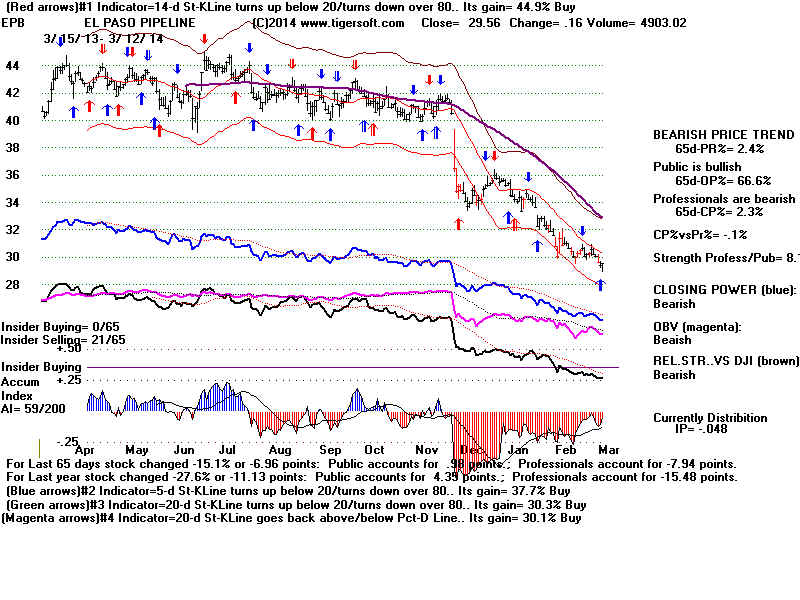The height and width of the screenshot is (600, 800).
Task: Click the 44 price axis label
Action: [12, 66]
